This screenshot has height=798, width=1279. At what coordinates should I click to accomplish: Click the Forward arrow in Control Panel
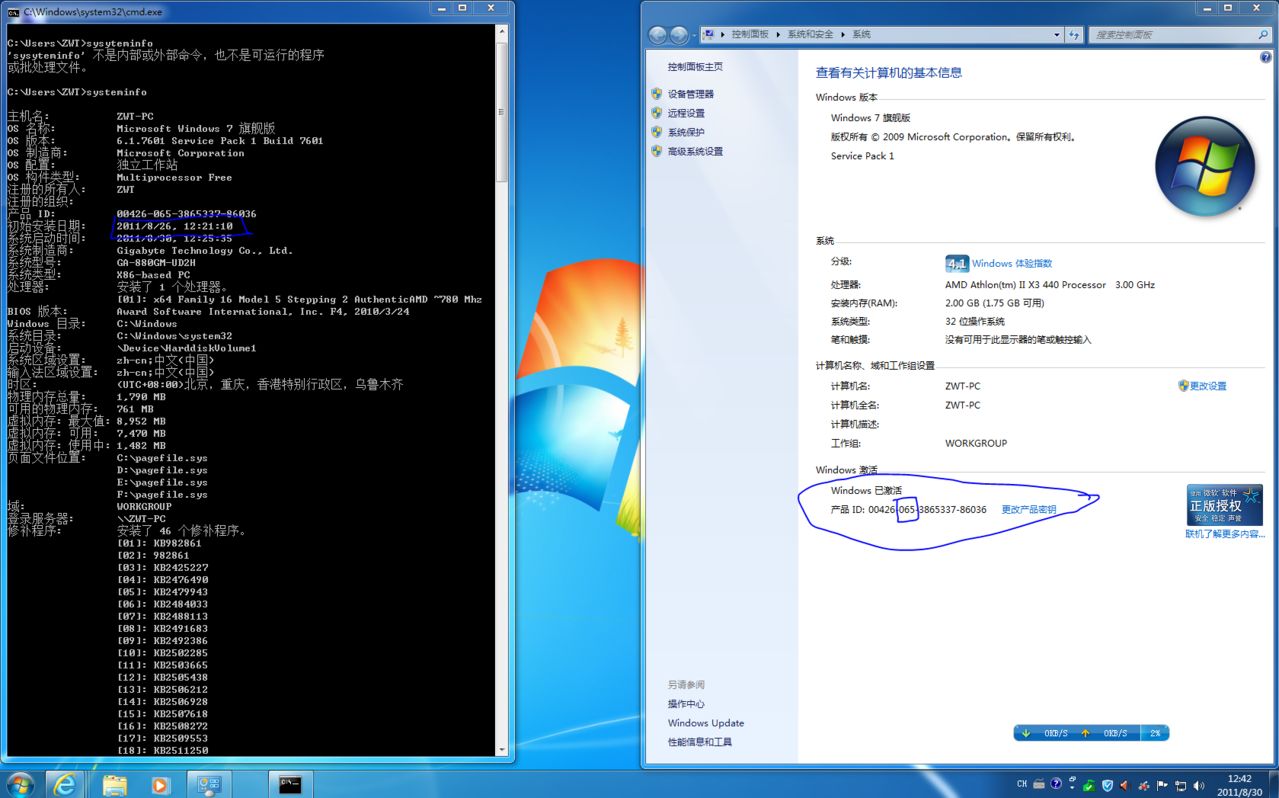coord(679,35)
